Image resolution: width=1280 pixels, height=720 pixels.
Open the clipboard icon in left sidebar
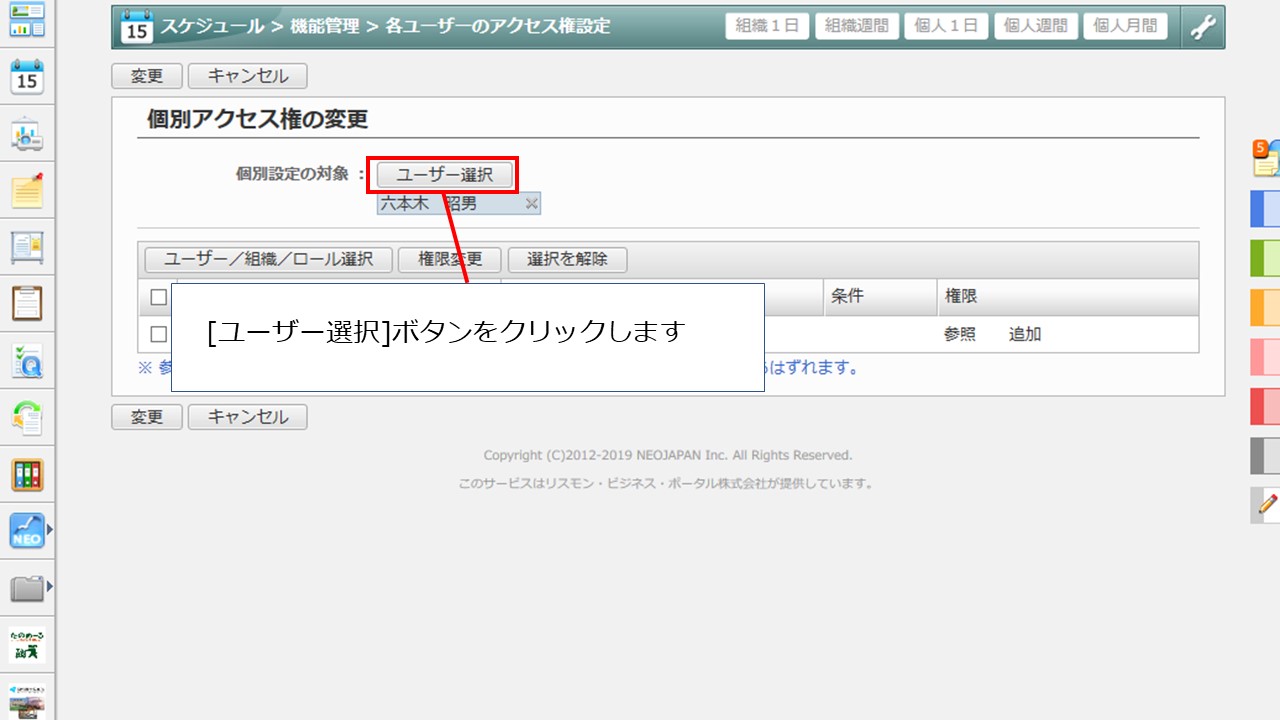27,303
